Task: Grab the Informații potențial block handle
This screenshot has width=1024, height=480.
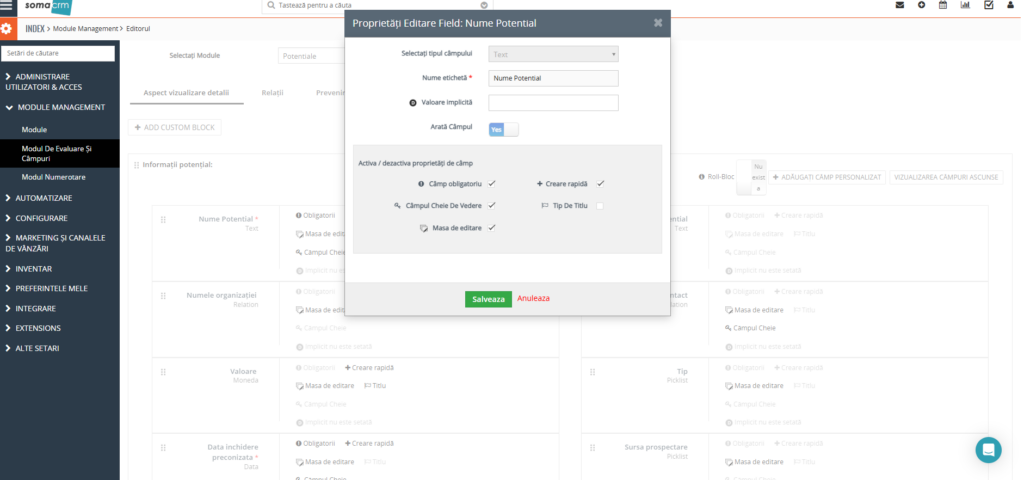Action: (136, 165)
